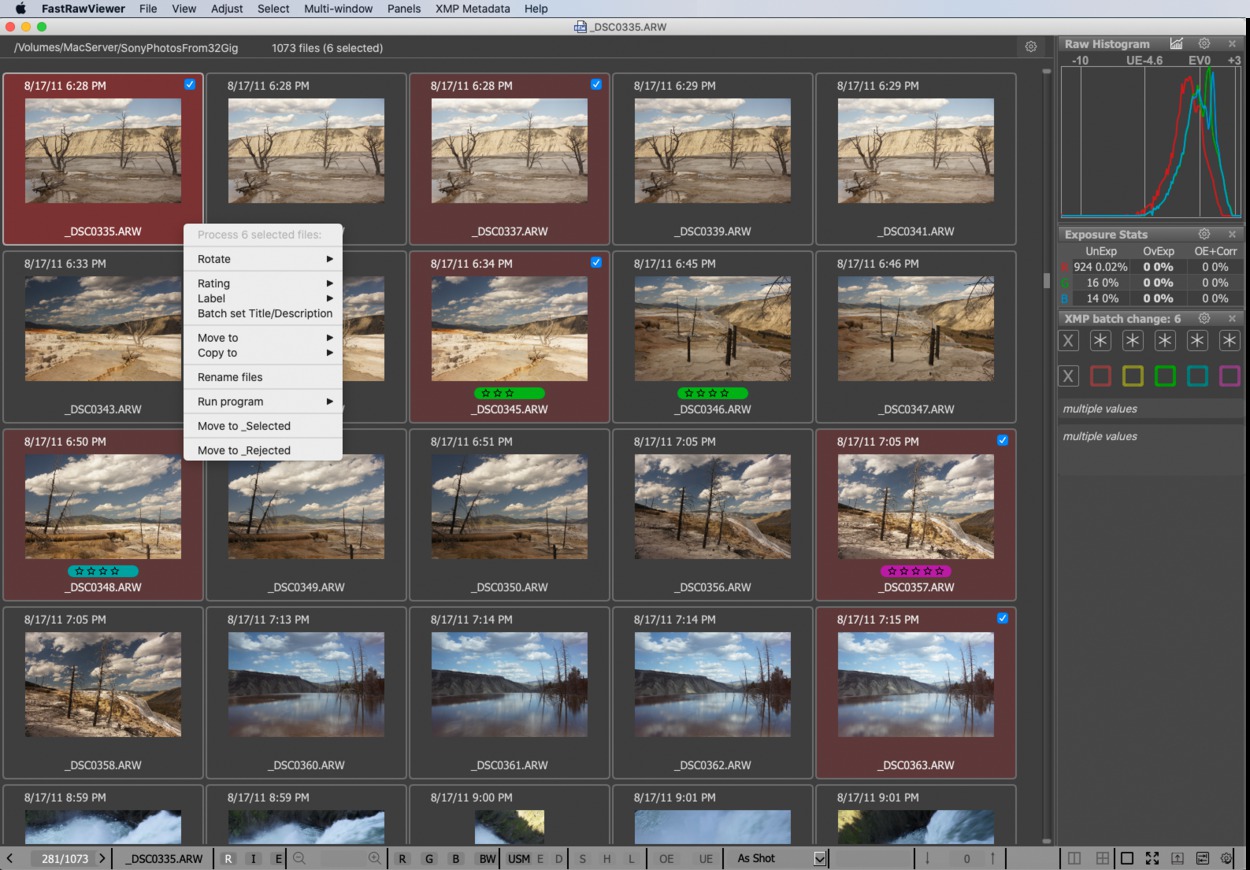This screenshot has width=1250, height=870.
Task: Switch to single image view icon
Action: coord(1127,858)
